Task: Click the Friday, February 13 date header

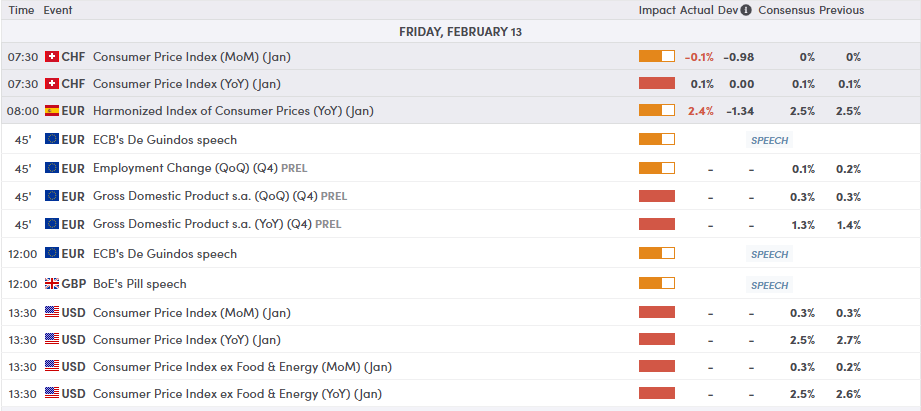Action: coord(460,32)
